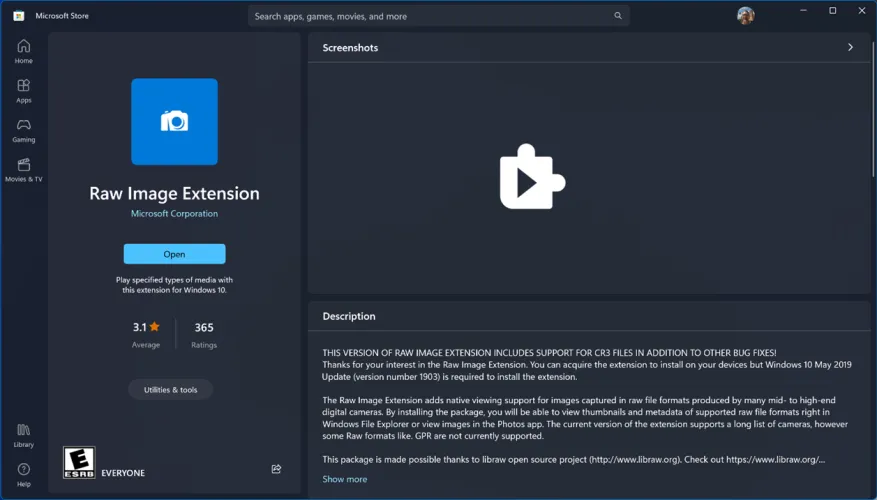Expand Screenshots with the chevron arrow
Image resolution: width=877 pixels, height=500 pixels.
coord(850,47)
